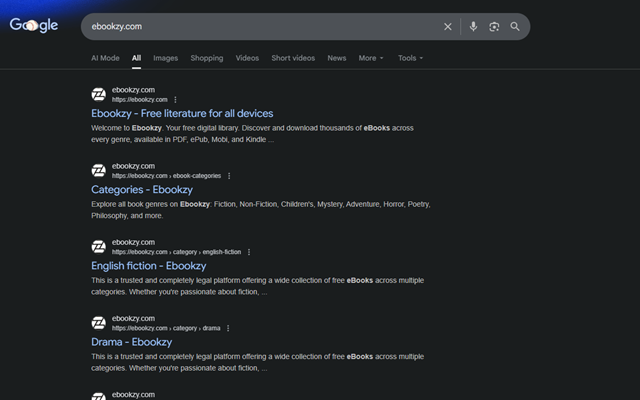Open three-dot menu beside category drama URL
The image size is (640, 400).
pos(228,328)
